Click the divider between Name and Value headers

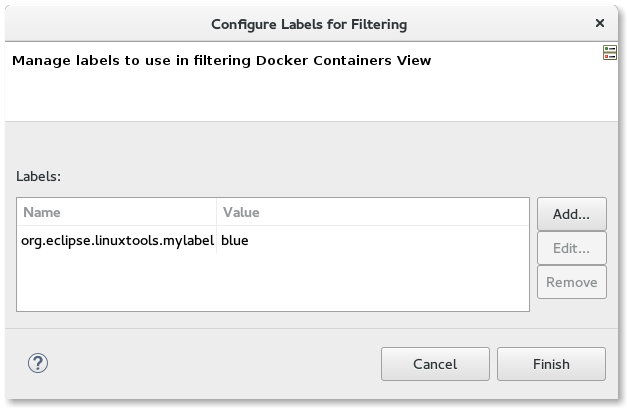pyautogui.click(x=216, y=212)
